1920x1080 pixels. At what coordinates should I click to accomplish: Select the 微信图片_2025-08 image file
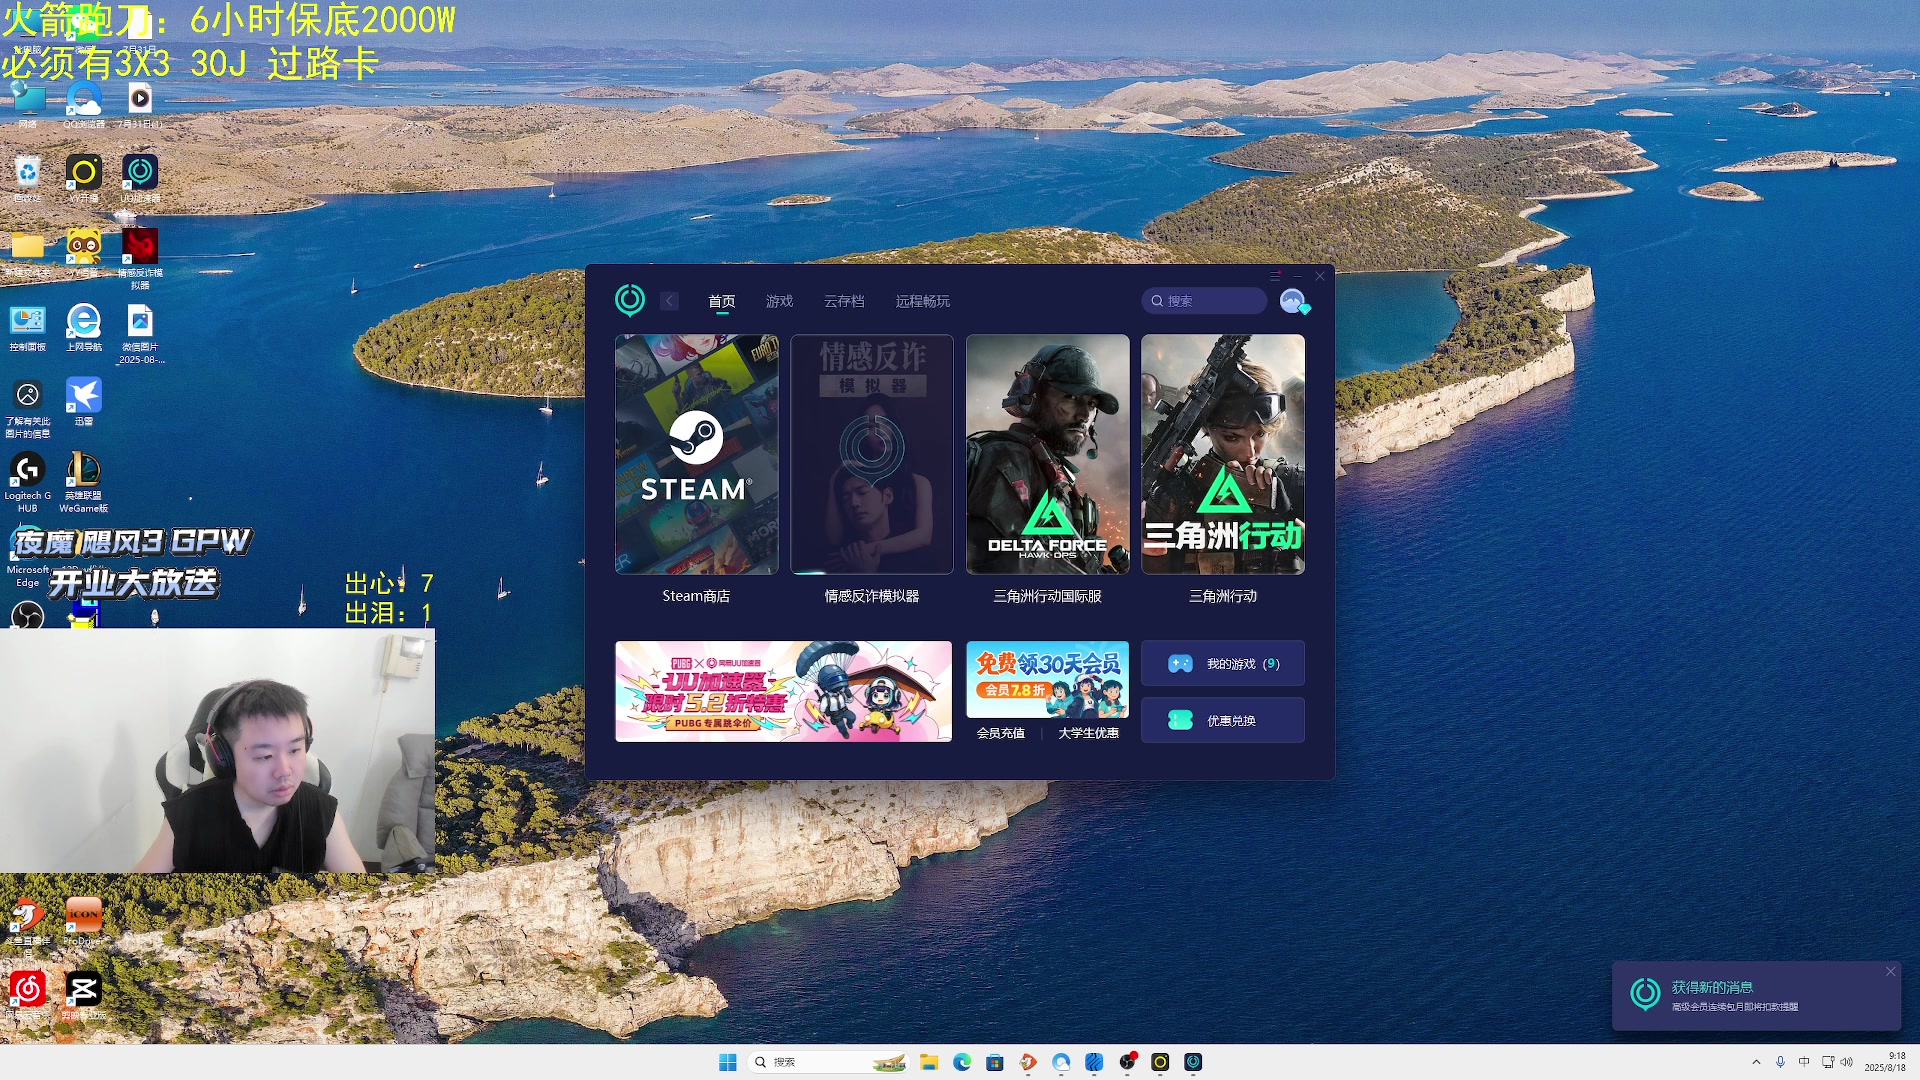click(140, 334)
